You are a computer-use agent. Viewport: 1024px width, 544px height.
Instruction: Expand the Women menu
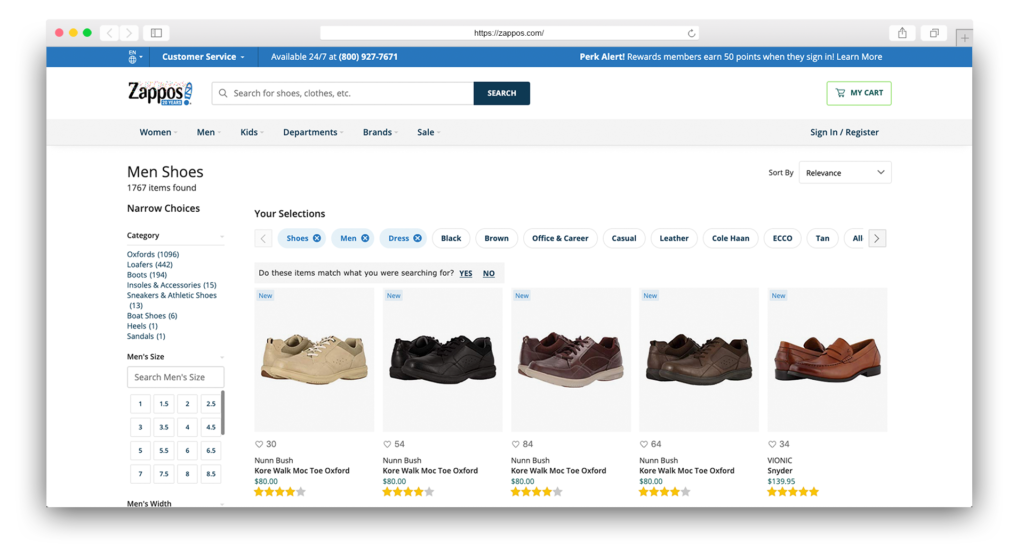click(157, 133)
